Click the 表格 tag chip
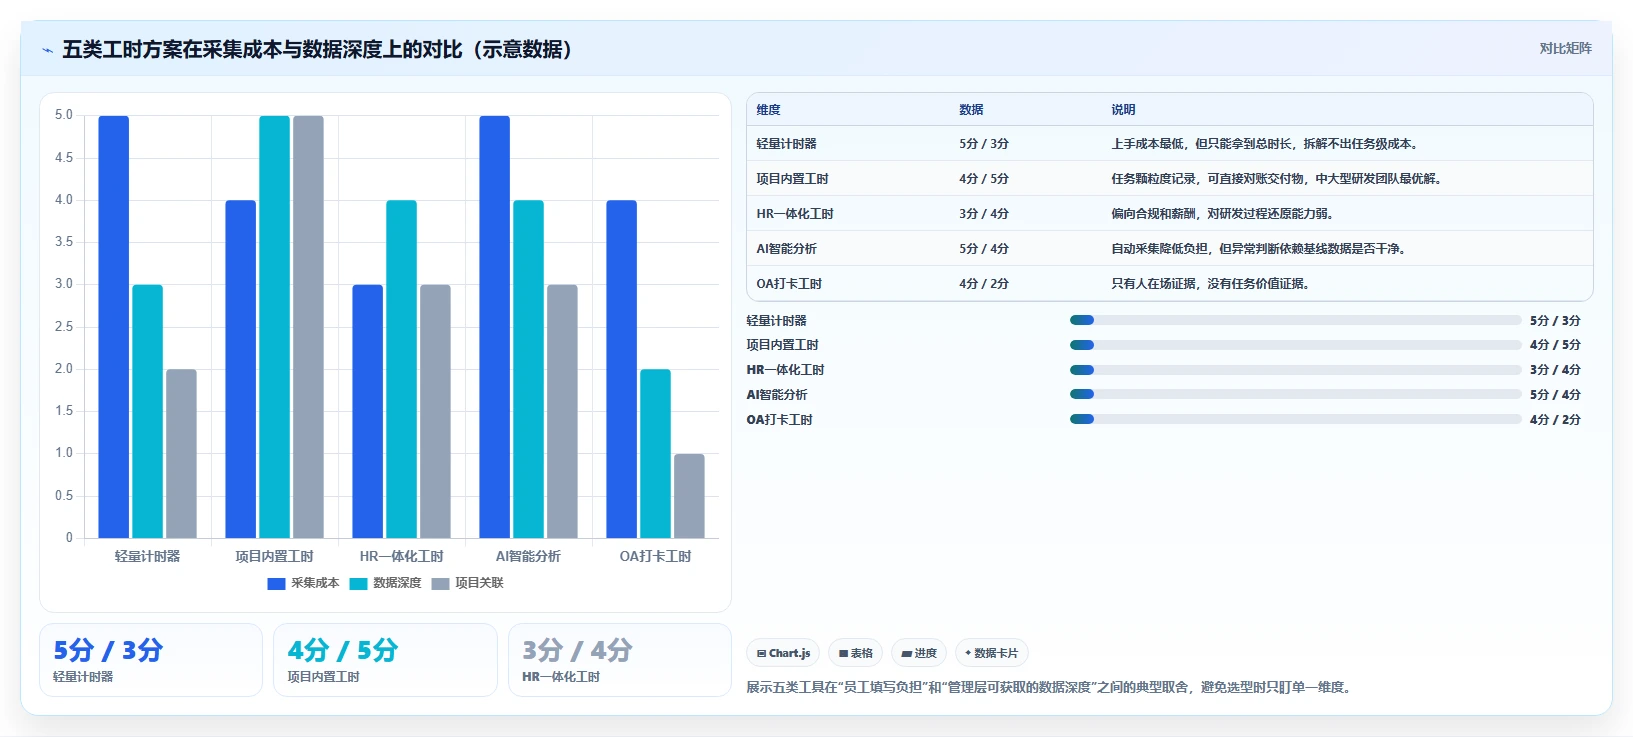The image size is (1633, 737). [855, 653]
